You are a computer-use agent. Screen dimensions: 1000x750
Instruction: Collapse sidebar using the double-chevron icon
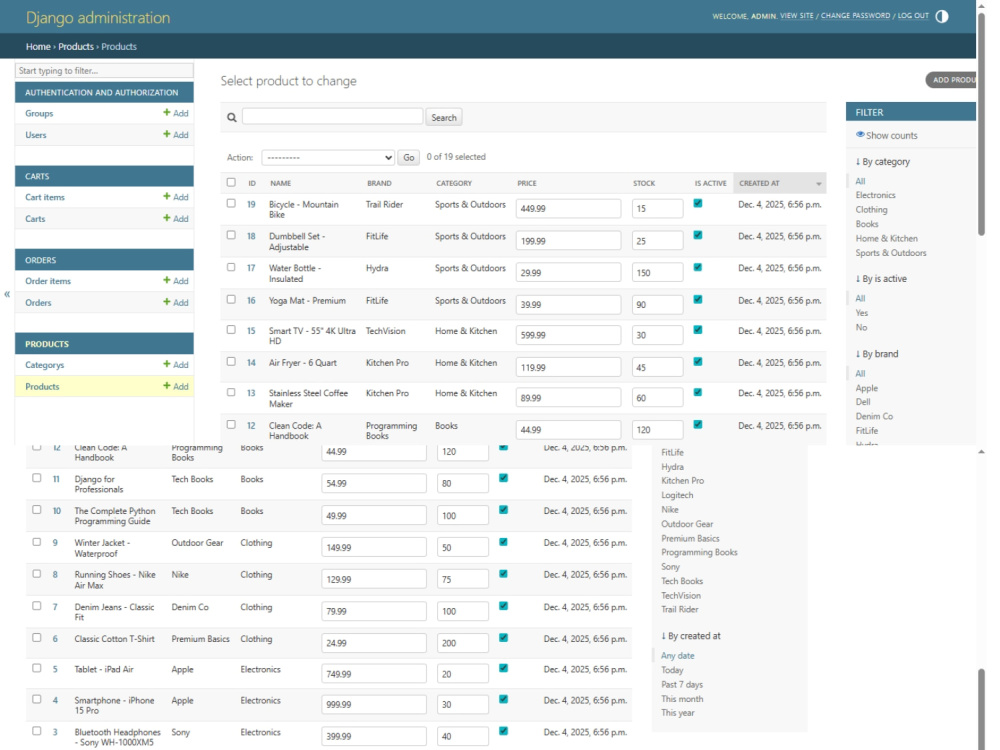tap(7, 294)
